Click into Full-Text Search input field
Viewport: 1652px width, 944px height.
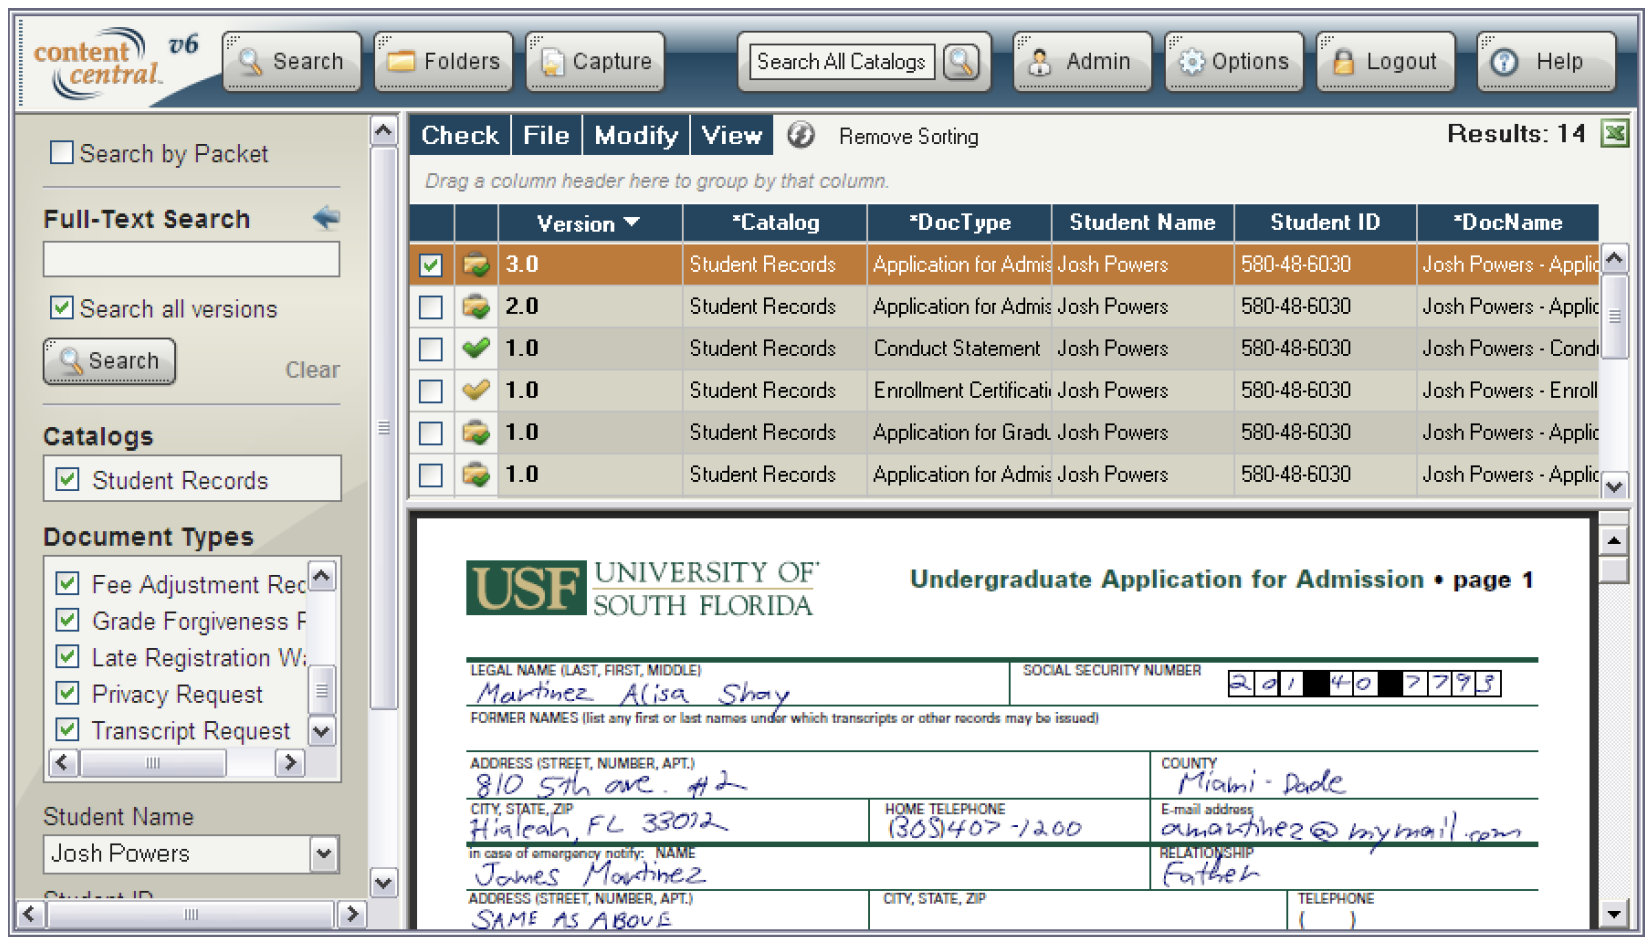coord(191,259)
